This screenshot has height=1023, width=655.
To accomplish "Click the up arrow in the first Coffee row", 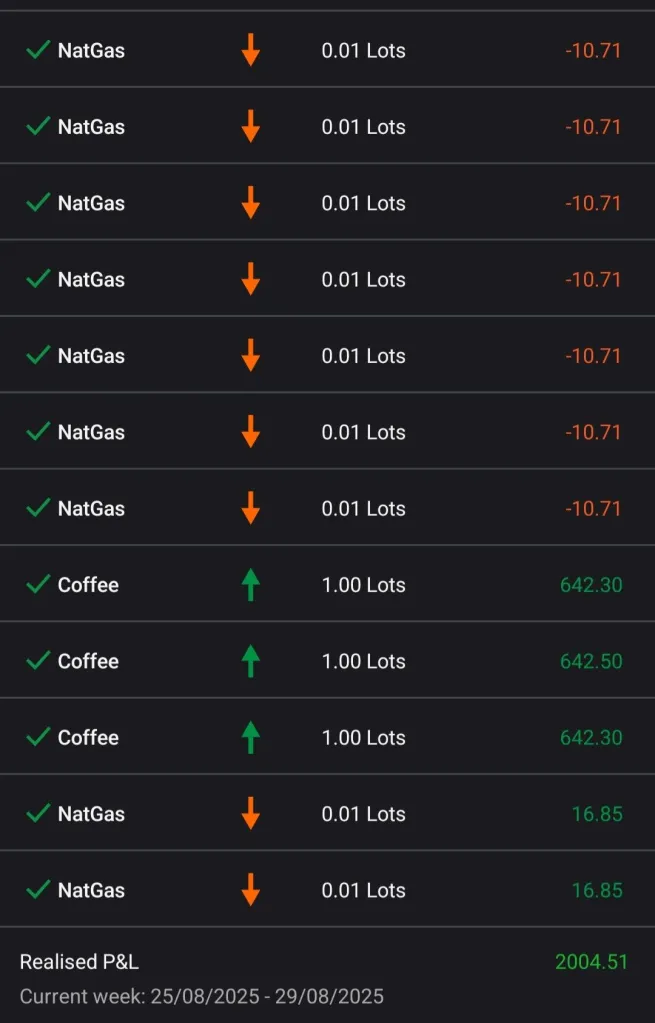I will tap(250, 585).
